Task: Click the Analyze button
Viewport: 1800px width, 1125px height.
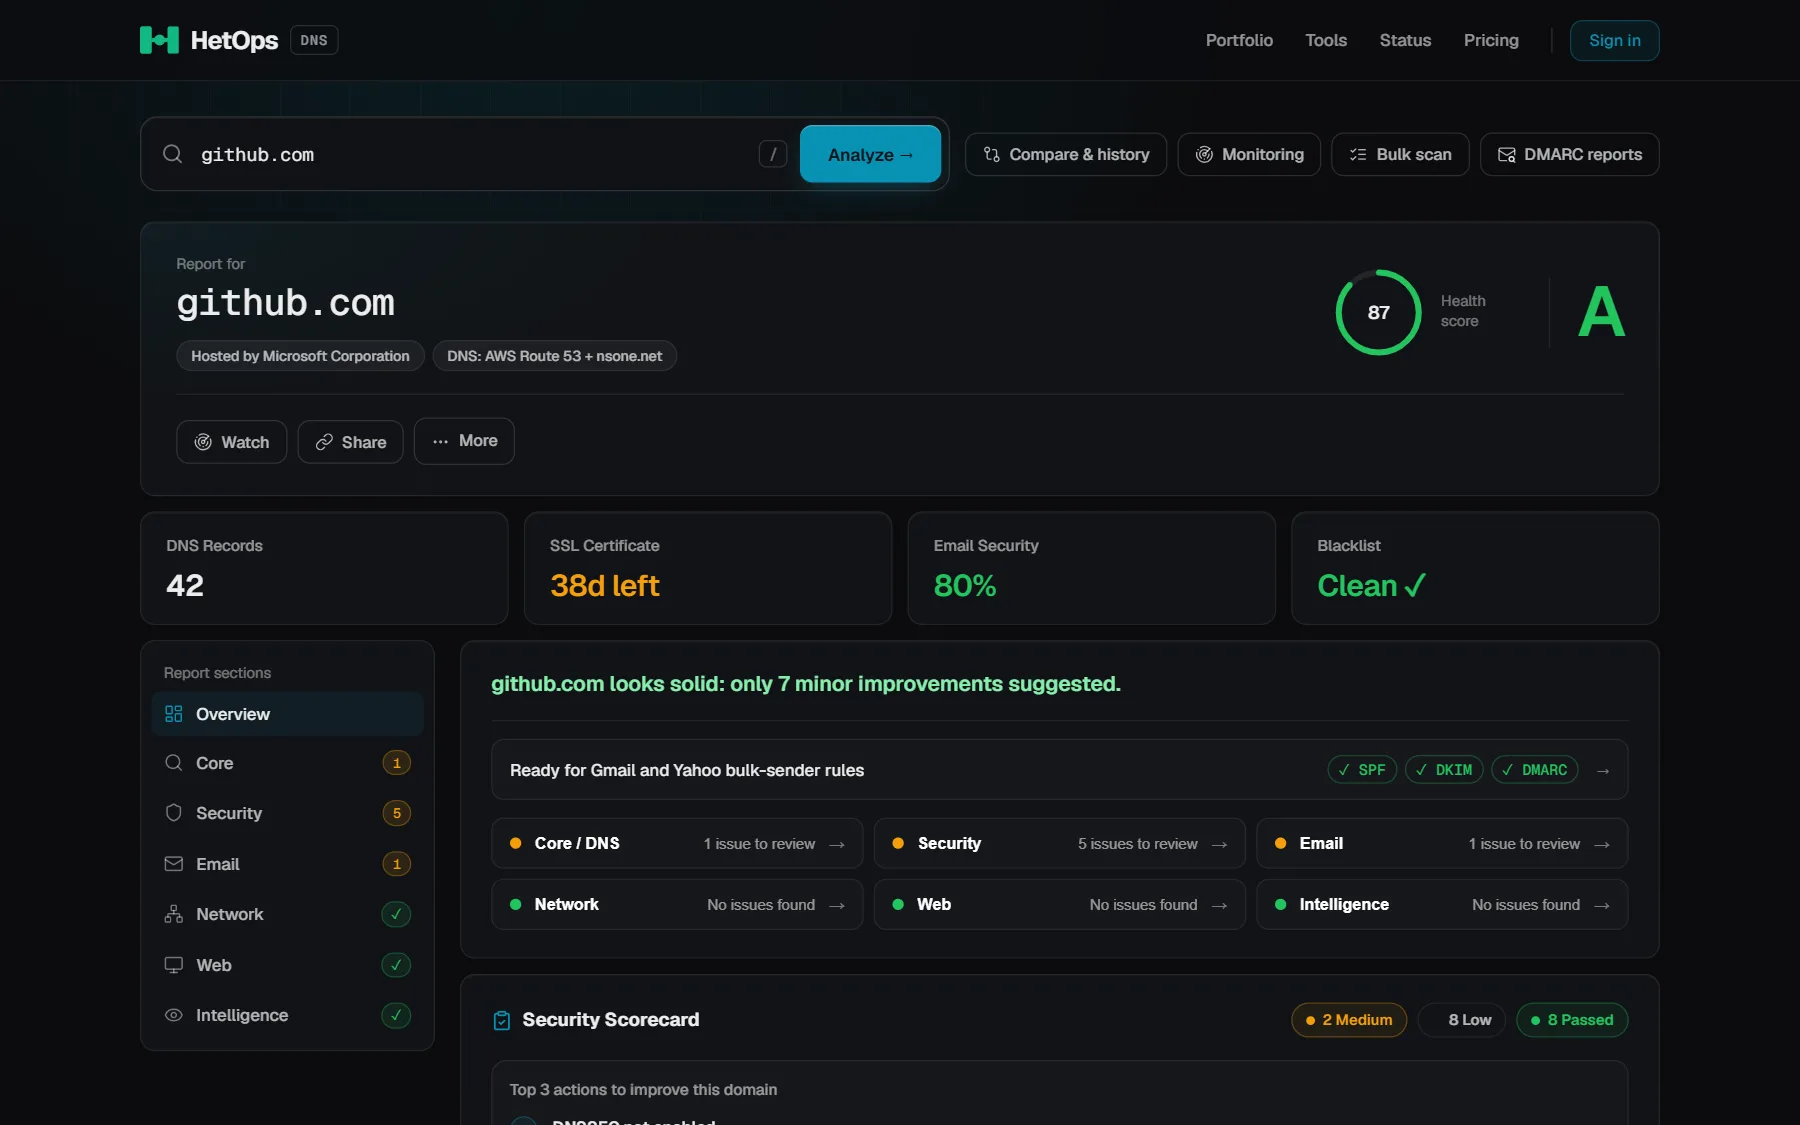Action: [870, 154]
